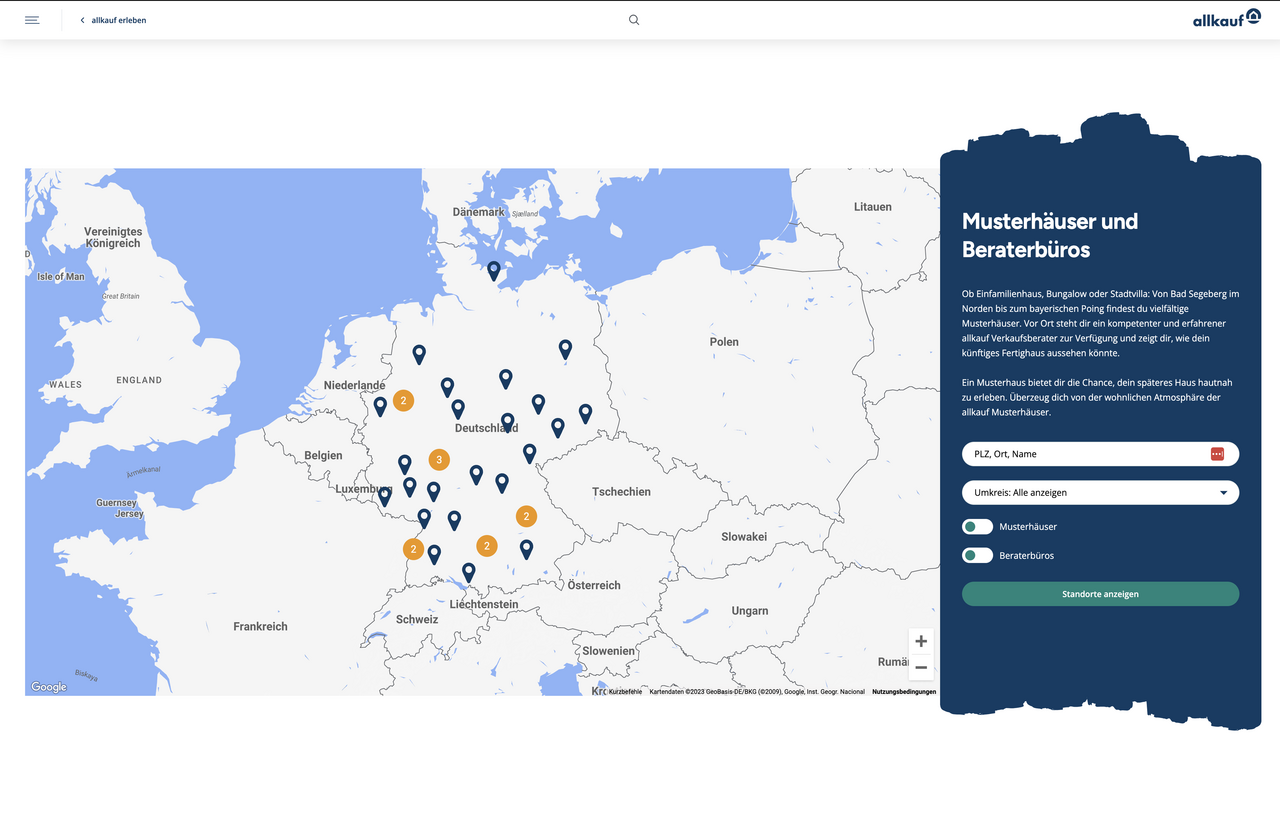The image size is (1280, 828).
Task: Open the Nutzungsbedingungen link on map
Action: [x=904, y=692]
